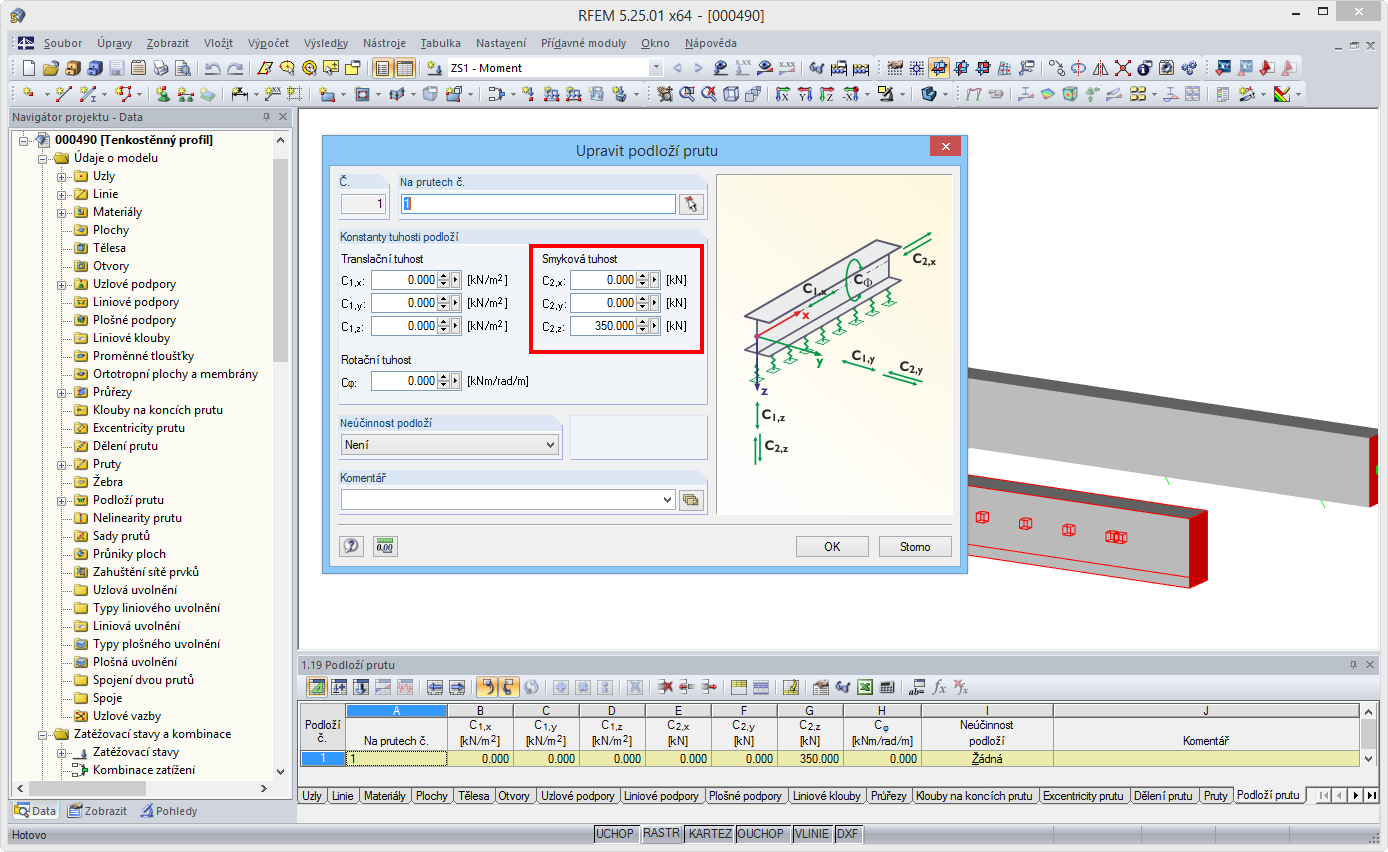Click the print preview icon in toolbar
Screen dimensions: 1388x852
point(182,68)
